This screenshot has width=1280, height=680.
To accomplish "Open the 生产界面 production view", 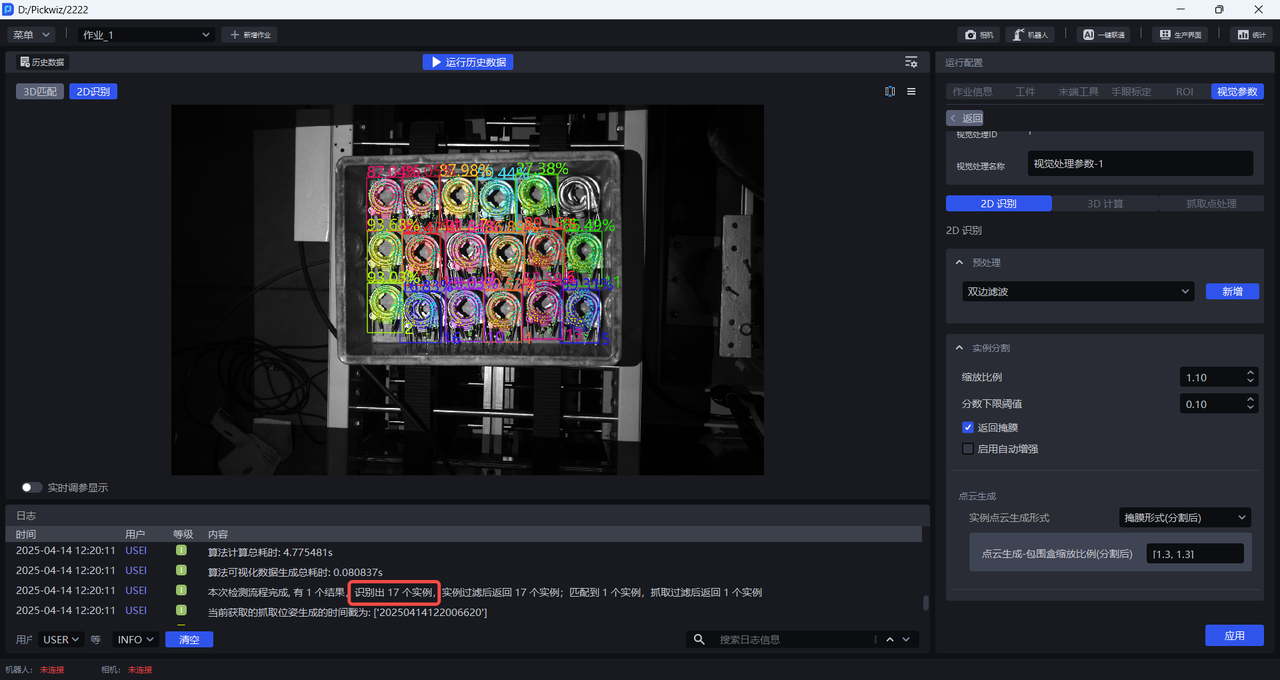I will [x=1180, y=35].
